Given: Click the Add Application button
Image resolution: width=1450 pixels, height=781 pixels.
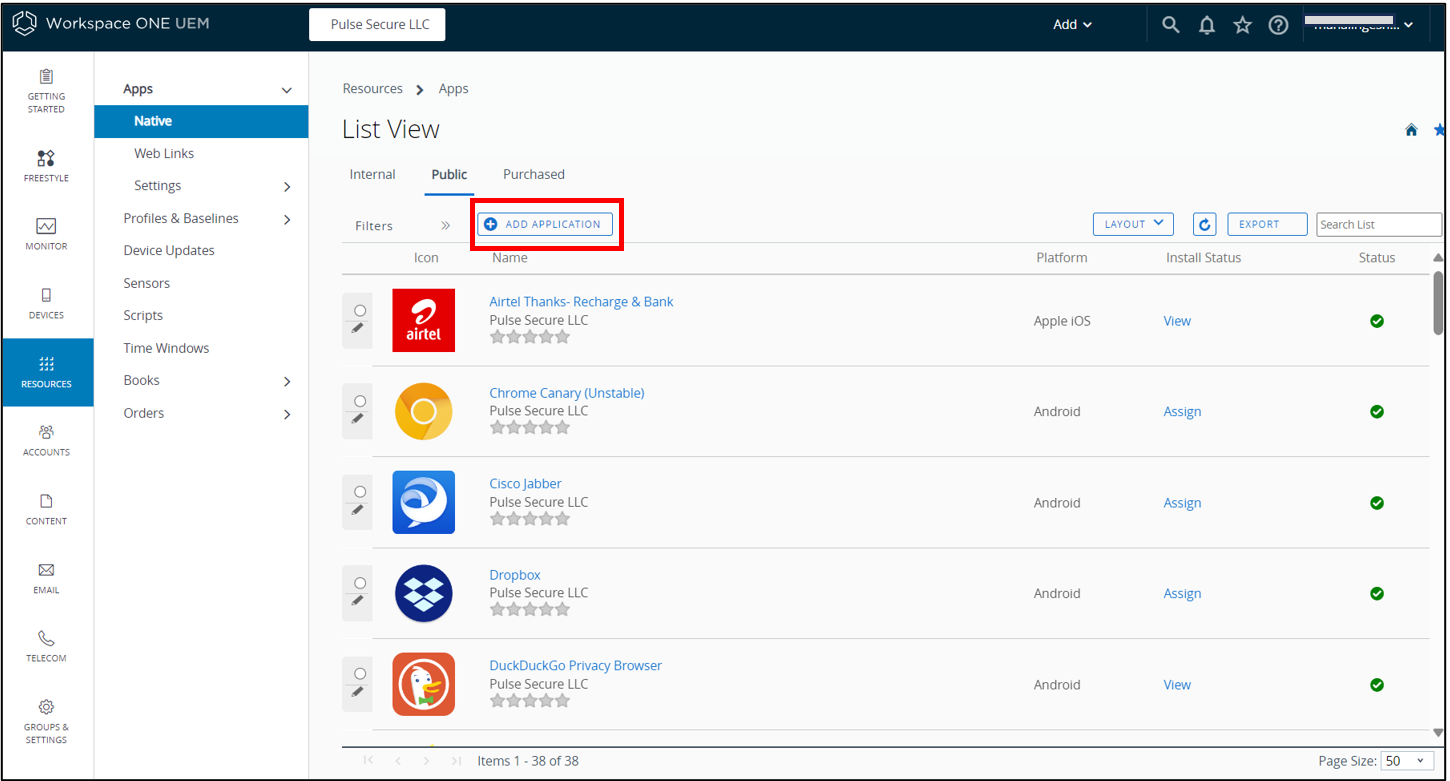Looking at the screenshot, I should coord(545,224).
